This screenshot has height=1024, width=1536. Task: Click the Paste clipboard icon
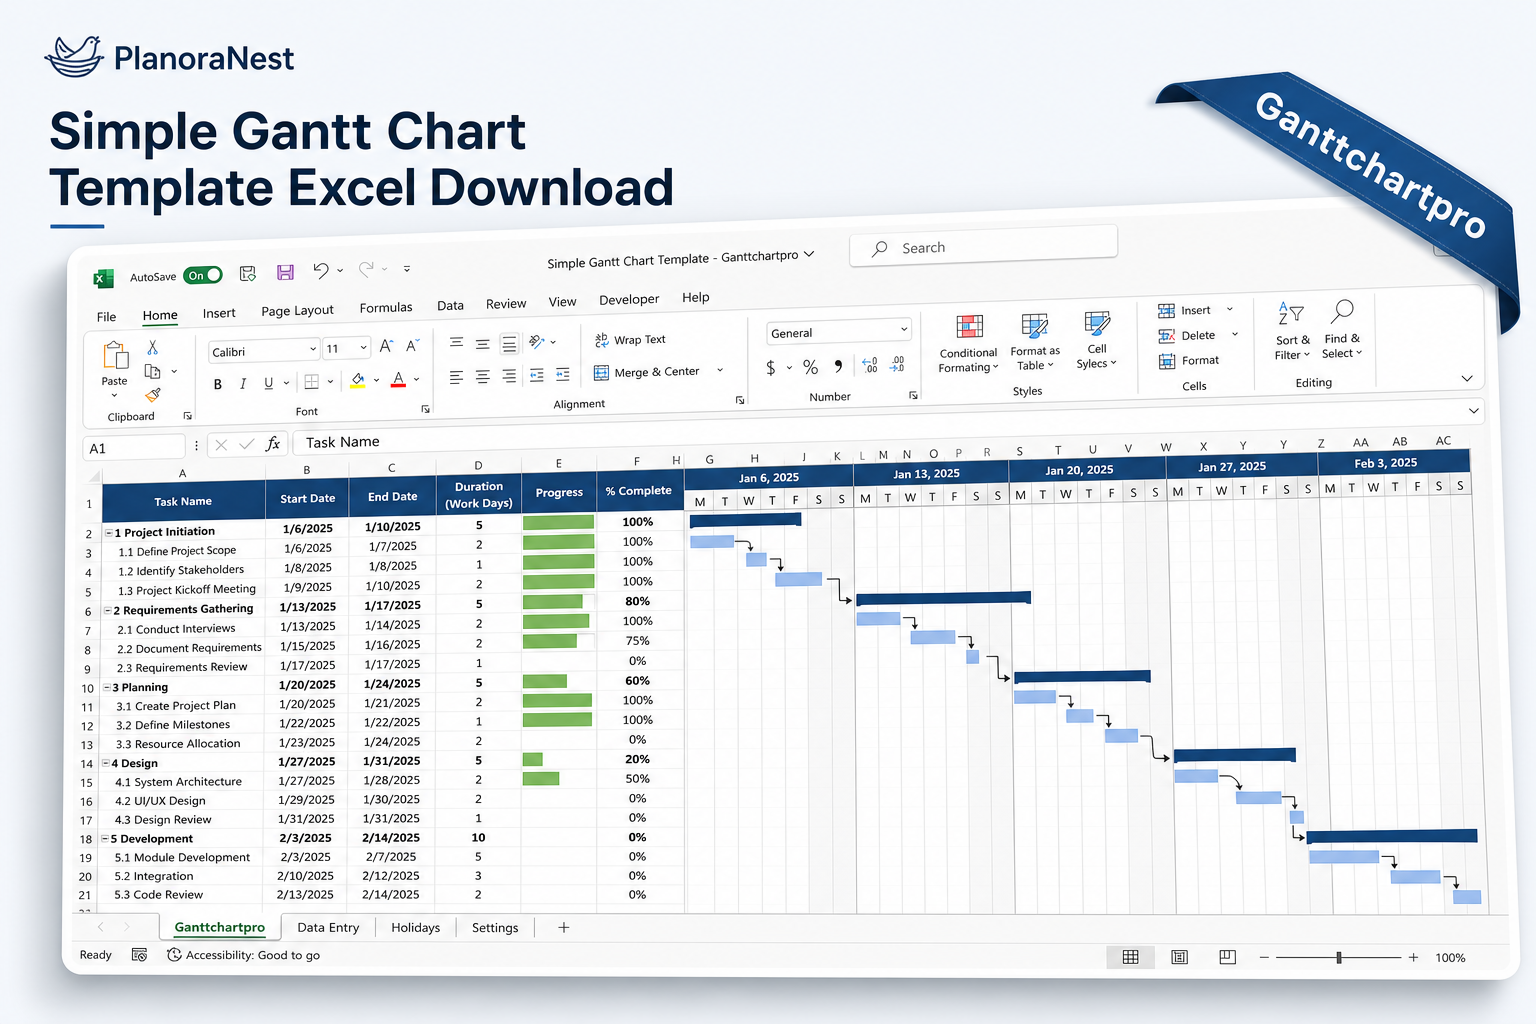tap(115, 356)
